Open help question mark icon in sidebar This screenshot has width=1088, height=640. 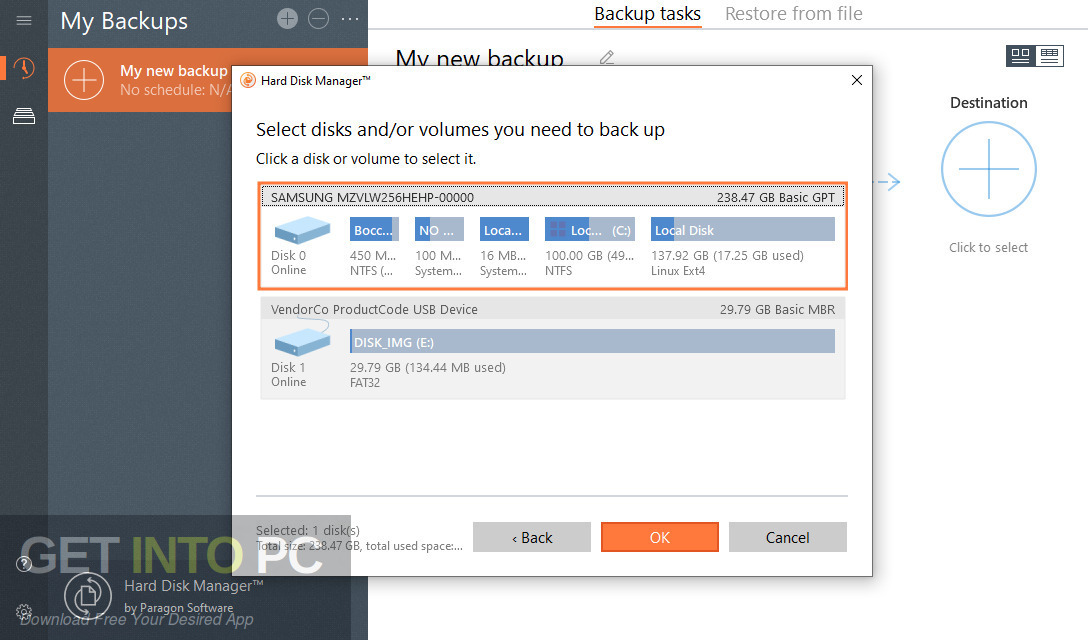(24, 564)
